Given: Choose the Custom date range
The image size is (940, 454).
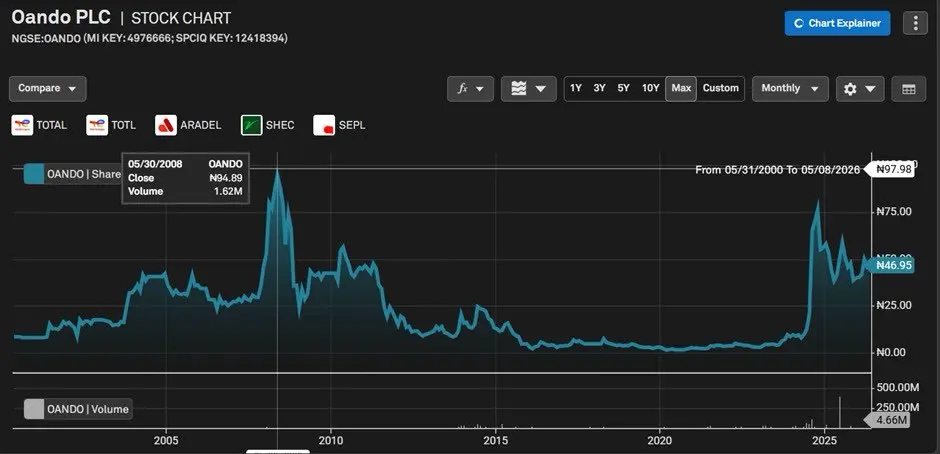Looking at the screenshot, I should 721,88.
